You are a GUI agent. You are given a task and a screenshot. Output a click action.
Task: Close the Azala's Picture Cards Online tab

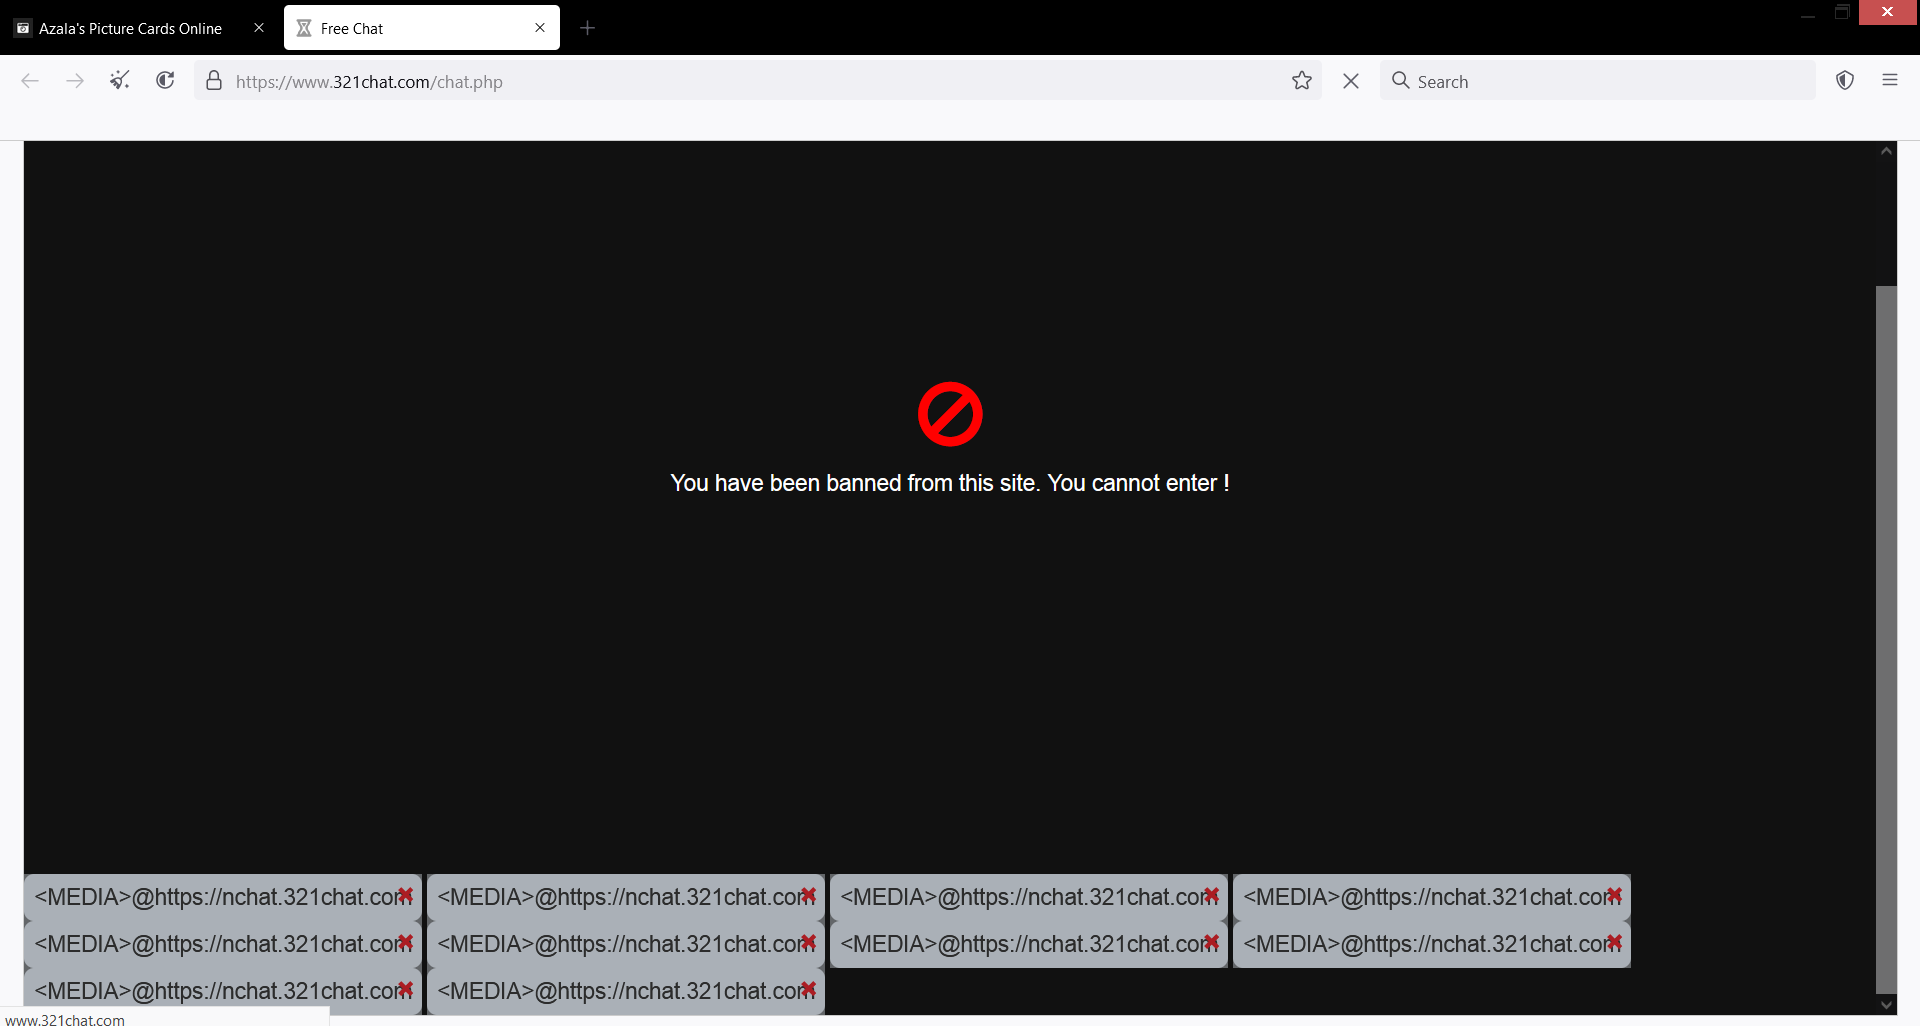(259, 28)
